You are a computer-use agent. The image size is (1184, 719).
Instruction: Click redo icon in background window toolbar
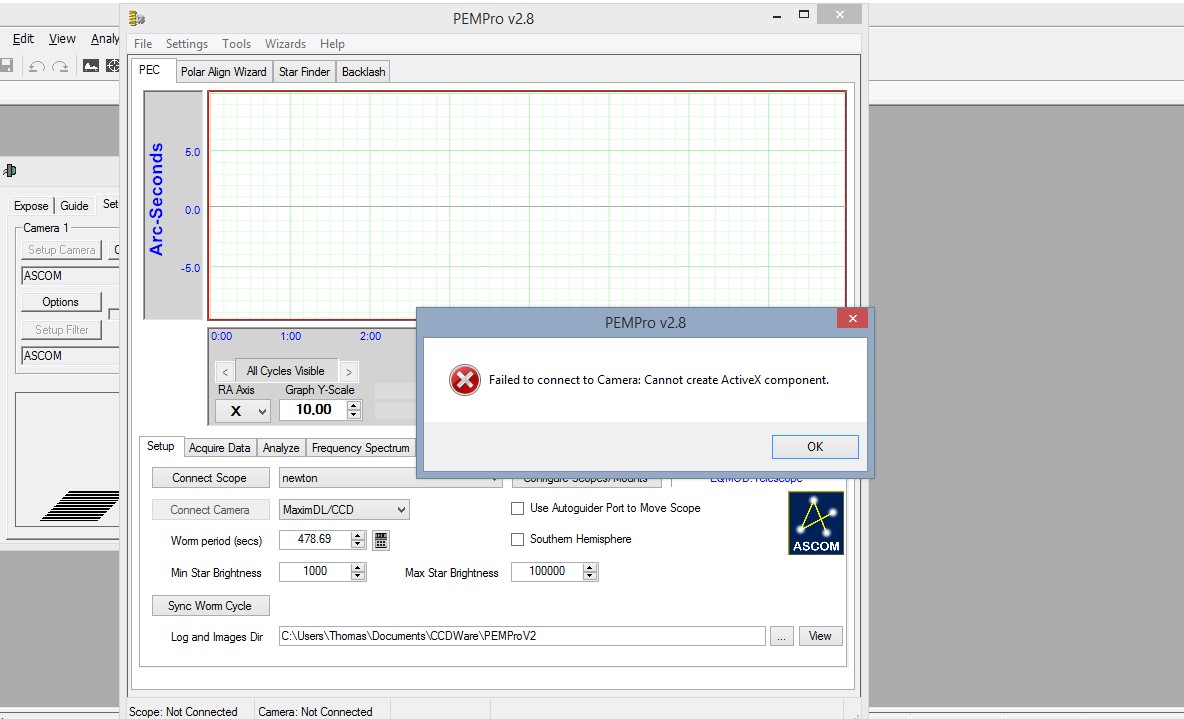pyautogui.click(x=60, y=66)
